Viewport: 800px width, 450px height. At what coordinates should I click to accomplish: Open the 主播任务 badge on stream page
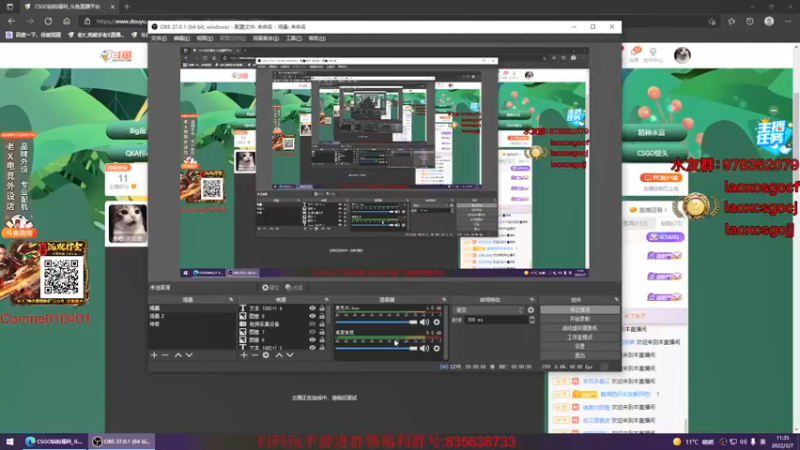point(773,135)
